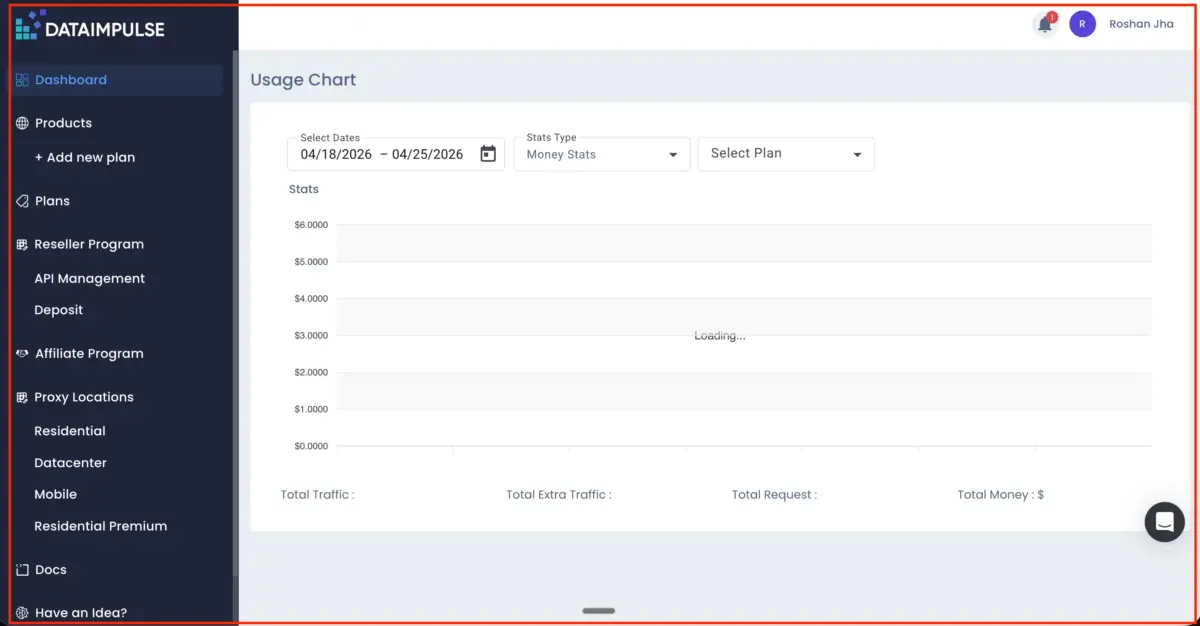Screen dimensions: 1200x626
Task: Open Docs link in sidebar
Action: [51, 570]
